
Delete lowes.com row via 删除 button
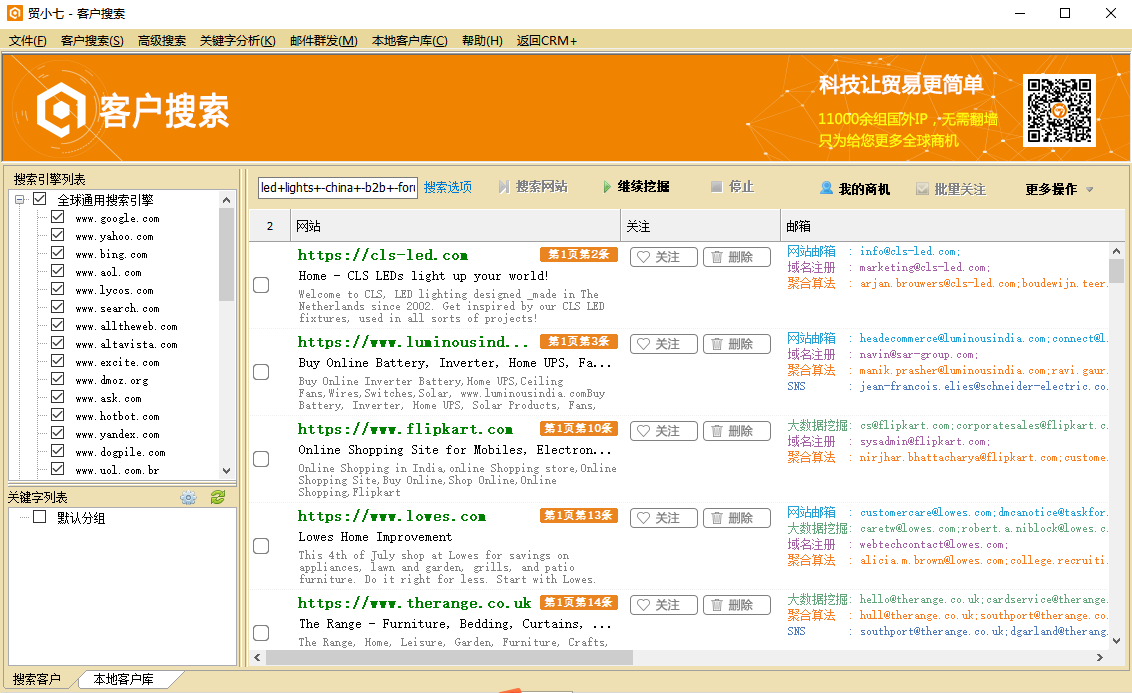point(736,518)
